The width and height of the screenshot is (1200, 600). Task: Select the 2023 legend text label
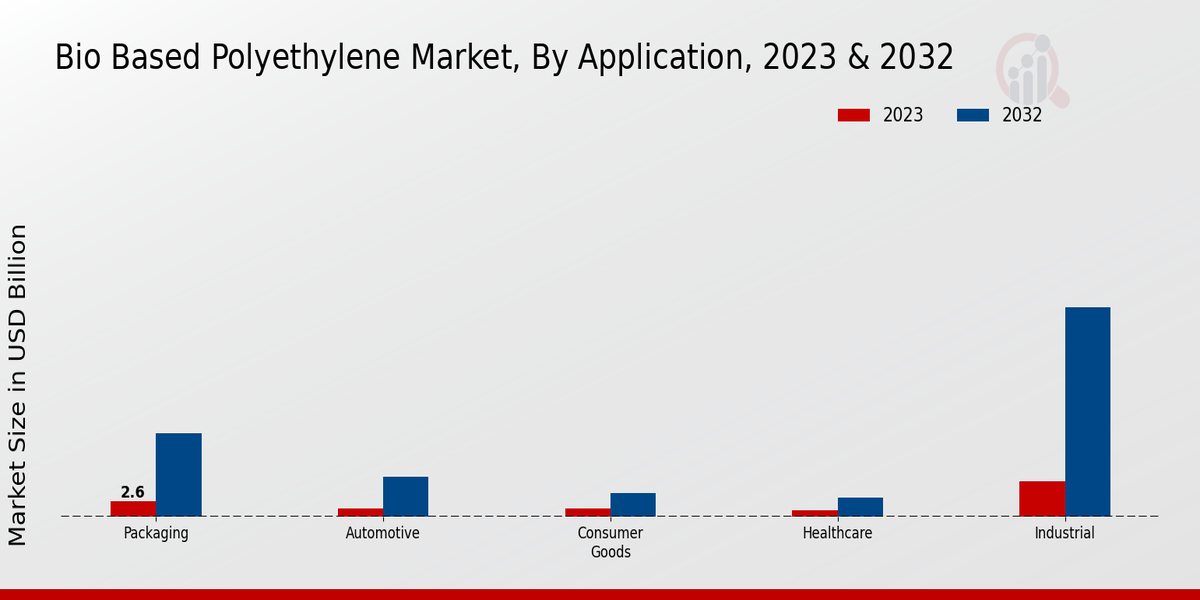[x=902, y=115]
